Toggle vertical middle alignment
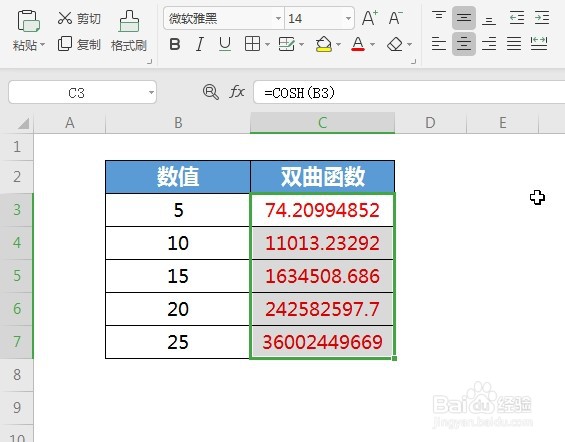Viewport: 565px width, 442px height. [x=464, y=18]
